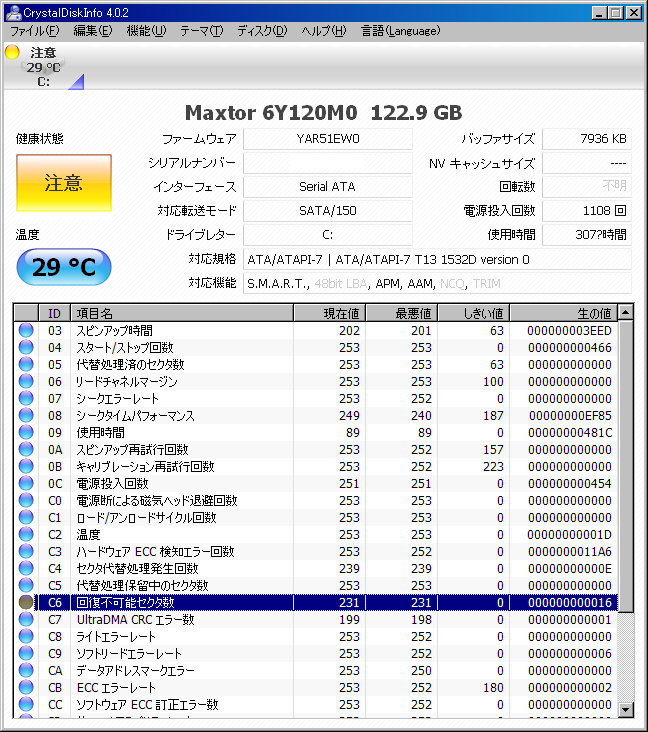Click the status orb of row 08 シークタイムパフォーマンス
The image size is (648, 732).
[x=26, y=415]
